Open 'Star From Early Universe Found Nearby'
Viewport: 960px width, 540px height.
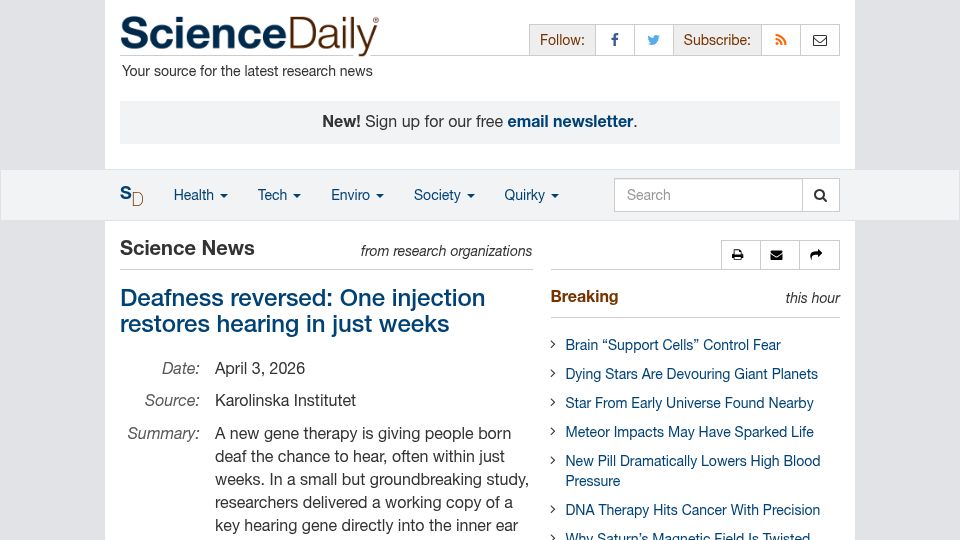tap(689, 403)
